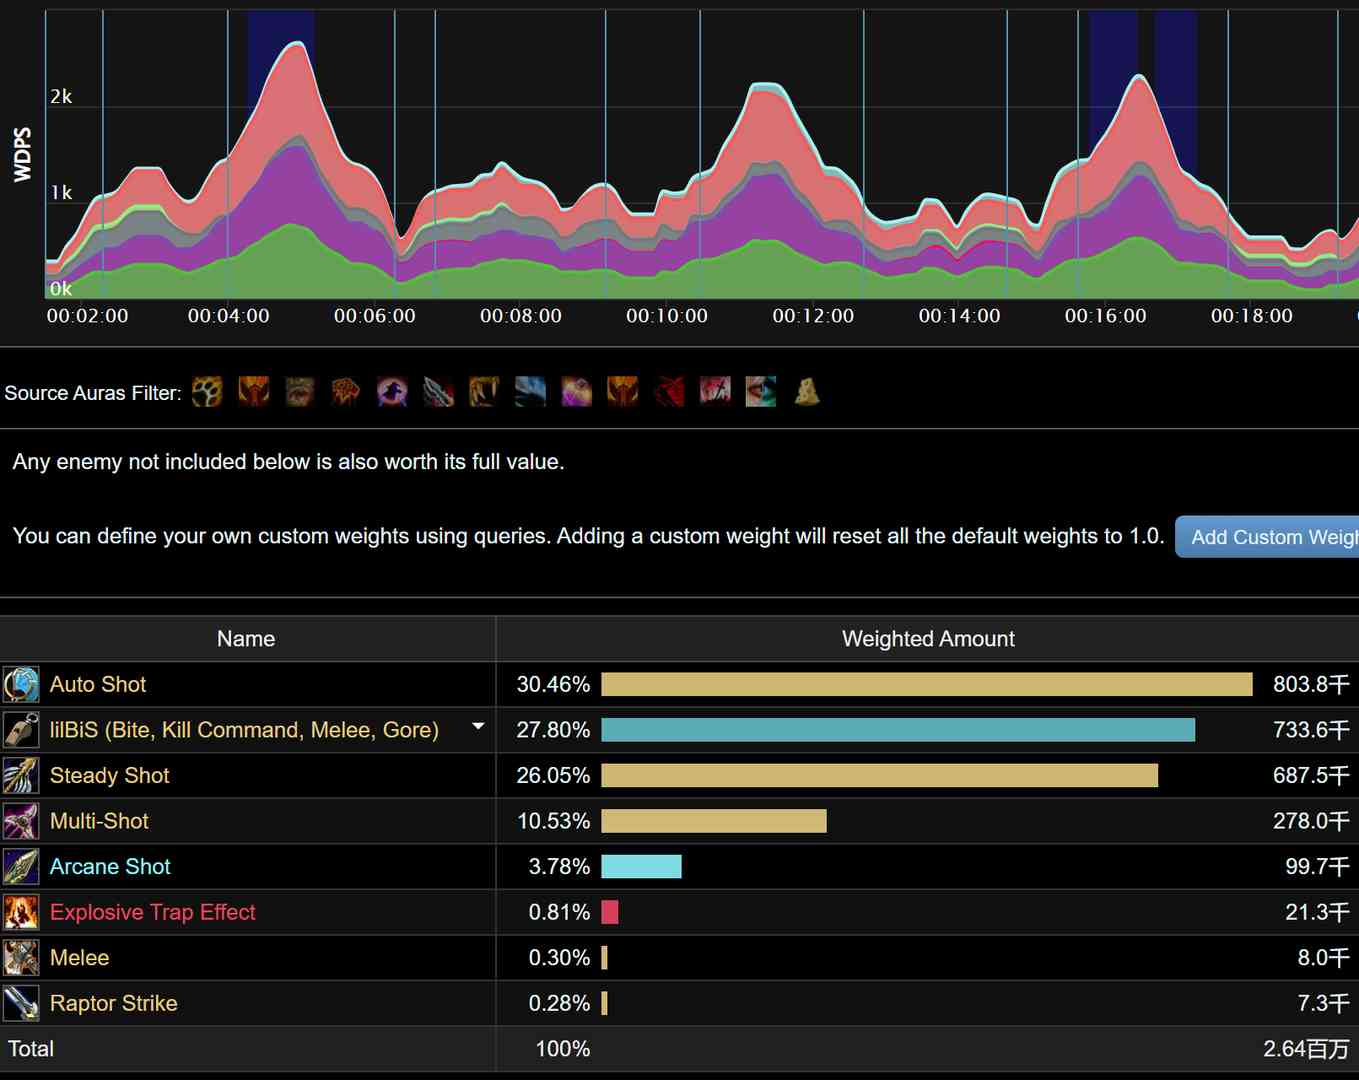Toggle the pink purple glow aura filter
Screen dimensions: 1359x1080
tap(576, 391)
